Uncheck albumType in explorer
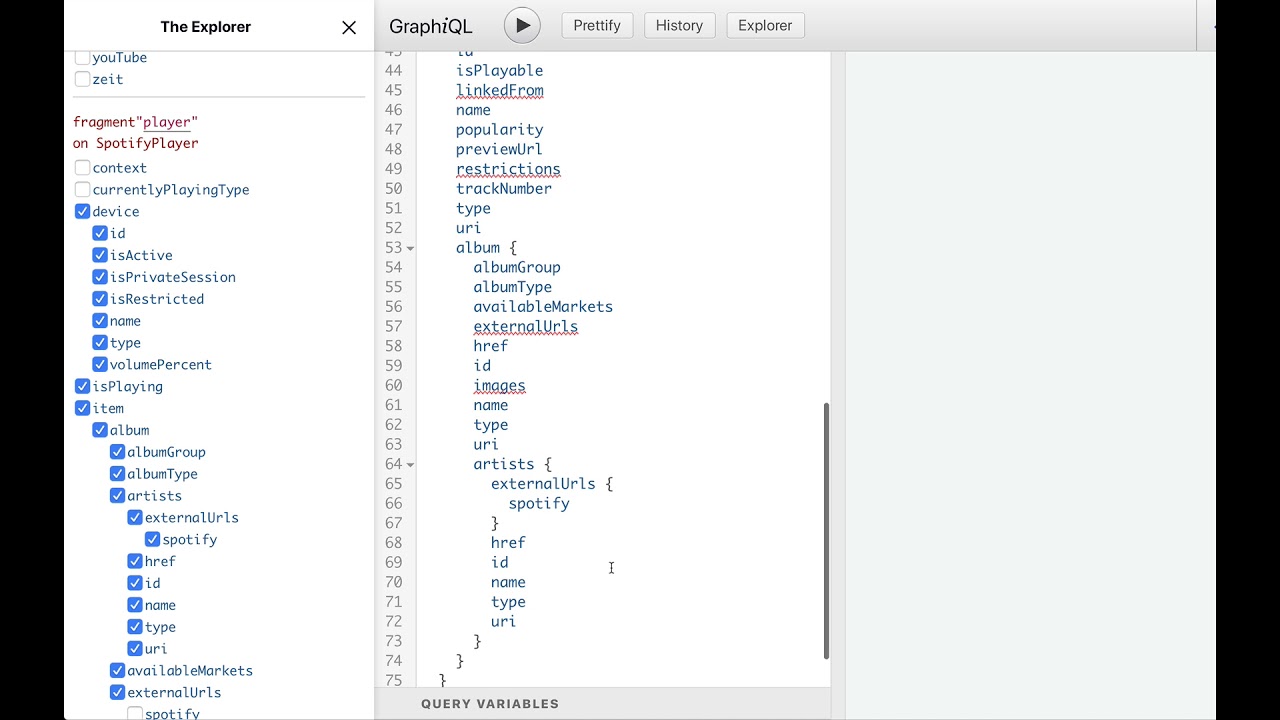This screenshot has width=1280, height=720. click(118, 474)
